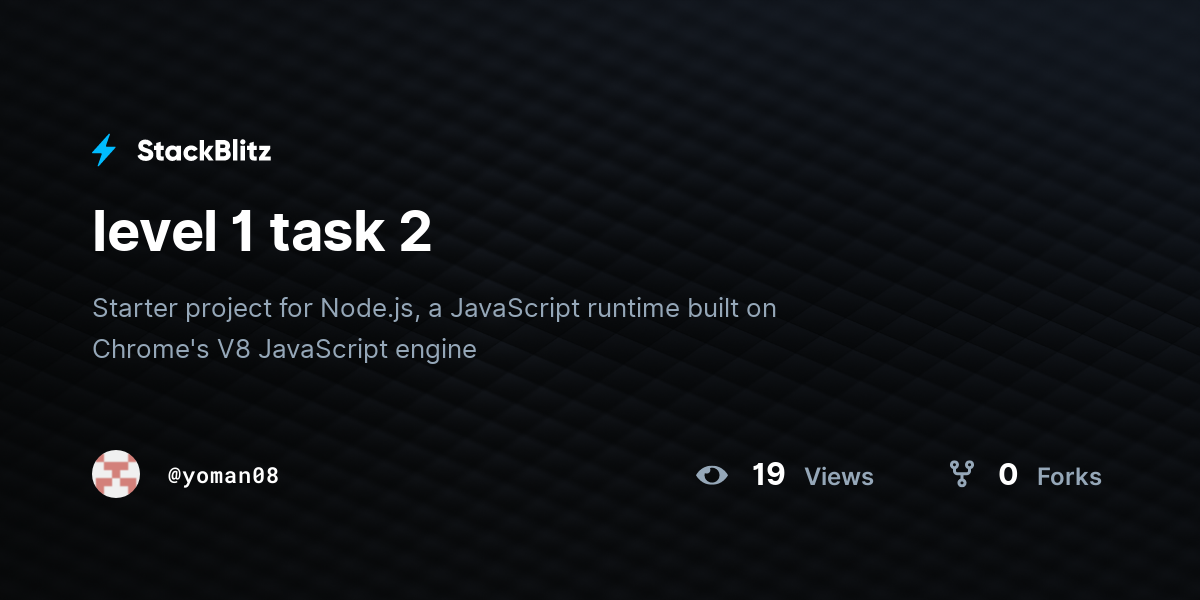Open the @yoman08 username profile link
1200x600 pixels.
(223, 476)
